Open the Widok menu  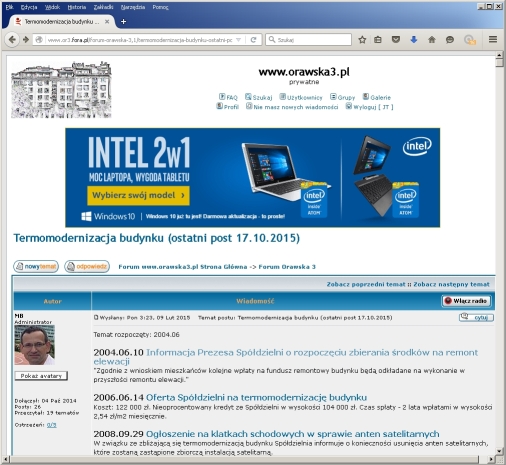(x=52, y=7)
